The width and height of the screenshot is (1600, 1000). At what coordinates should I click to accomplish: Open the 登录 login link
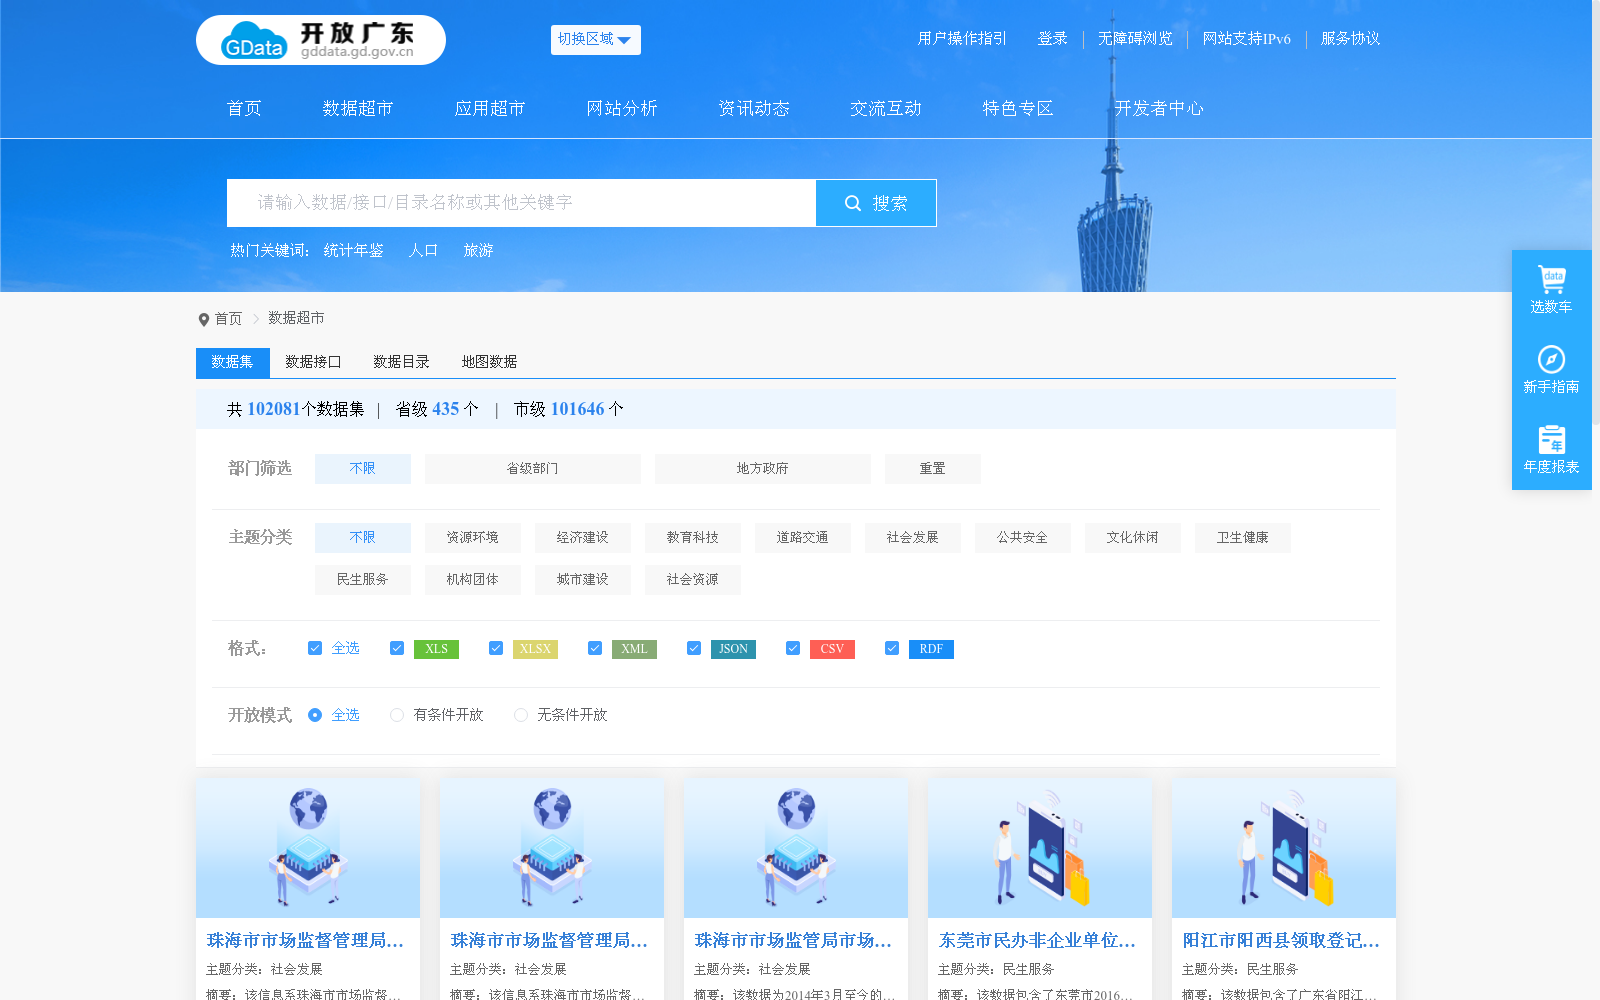pyautogui.click(x=1052, y=39)
